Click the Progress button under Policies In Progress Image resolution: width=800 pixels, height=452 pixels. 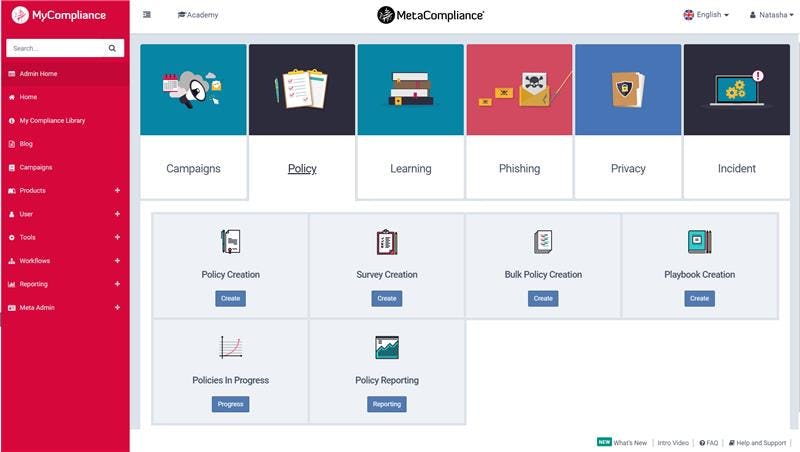coord(231,404)
